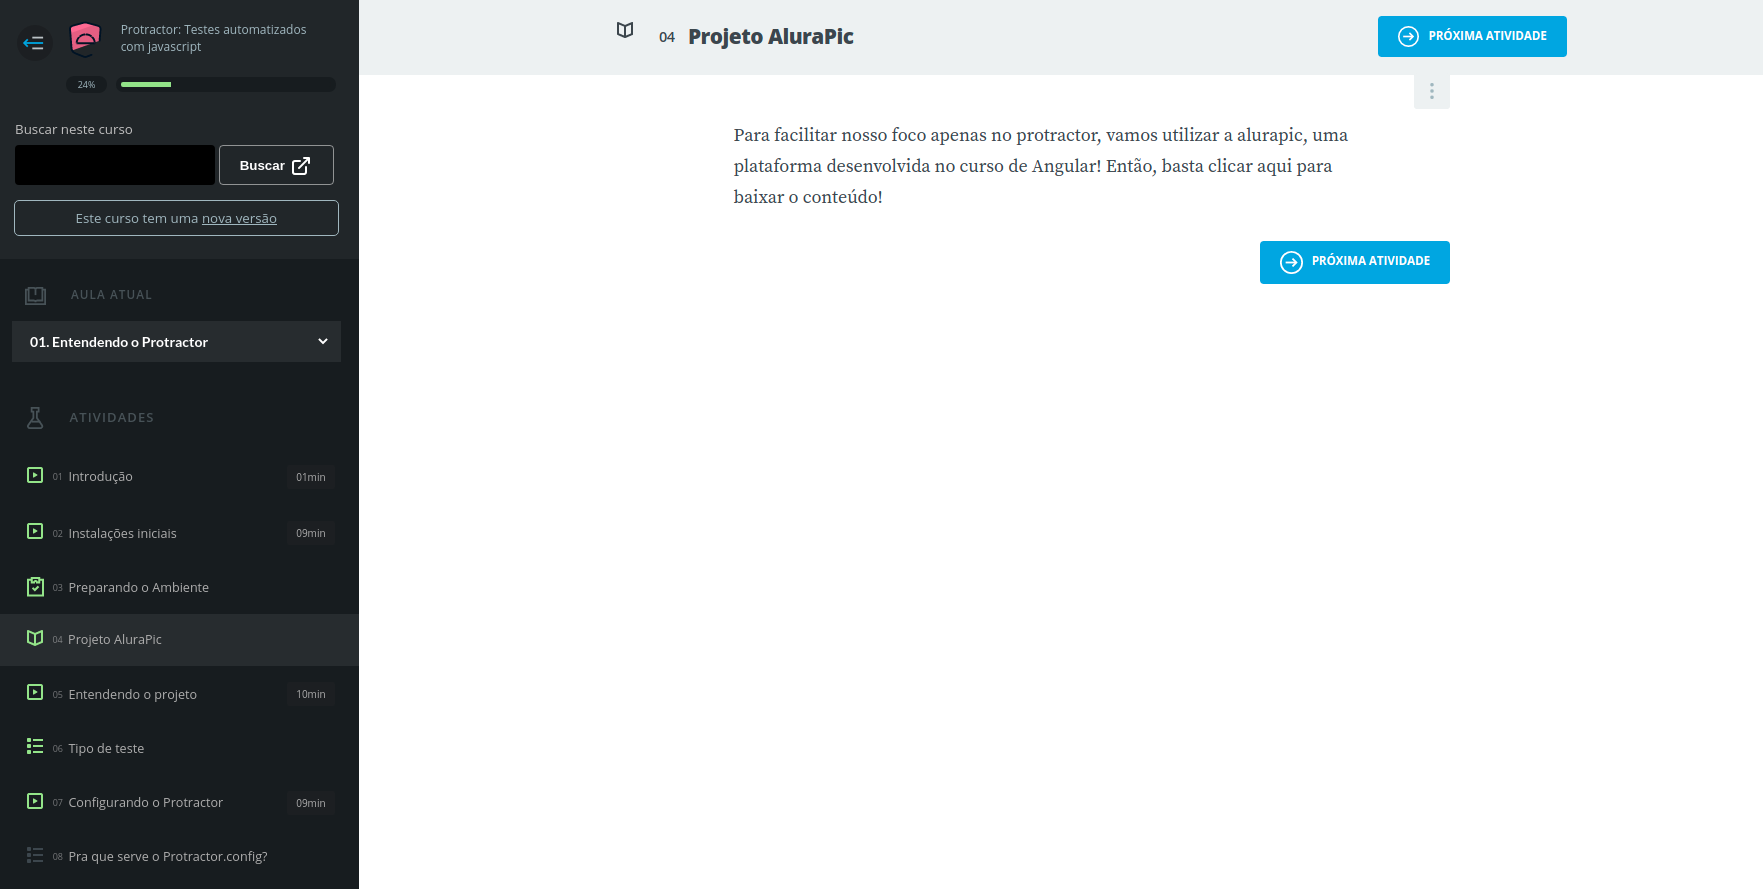Click book icon next to sidebar Projeto AluraPic
The height and width of the screenshot is (889, 1763).
[35, 638]
